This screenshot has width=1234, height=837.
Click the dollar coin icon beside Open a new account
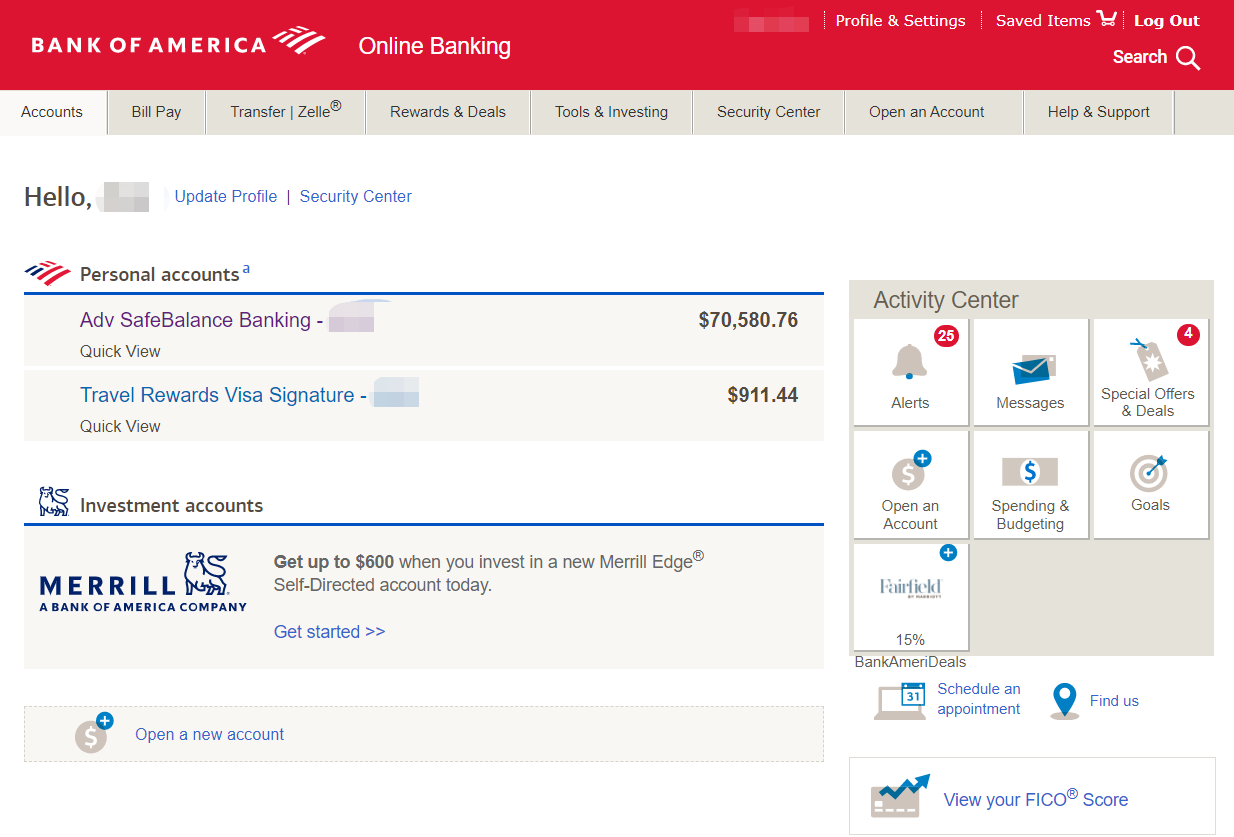click(x=94, y=733)
